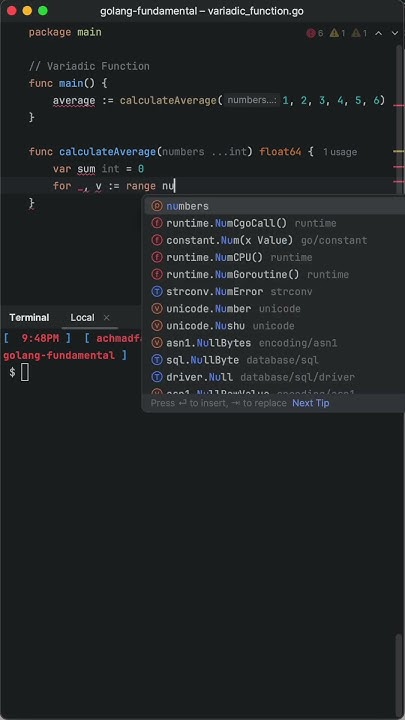This screenshot has width=405, height=720.
Task: Click the terminal vertical scrollbar
Action: (x=399, y=673)
